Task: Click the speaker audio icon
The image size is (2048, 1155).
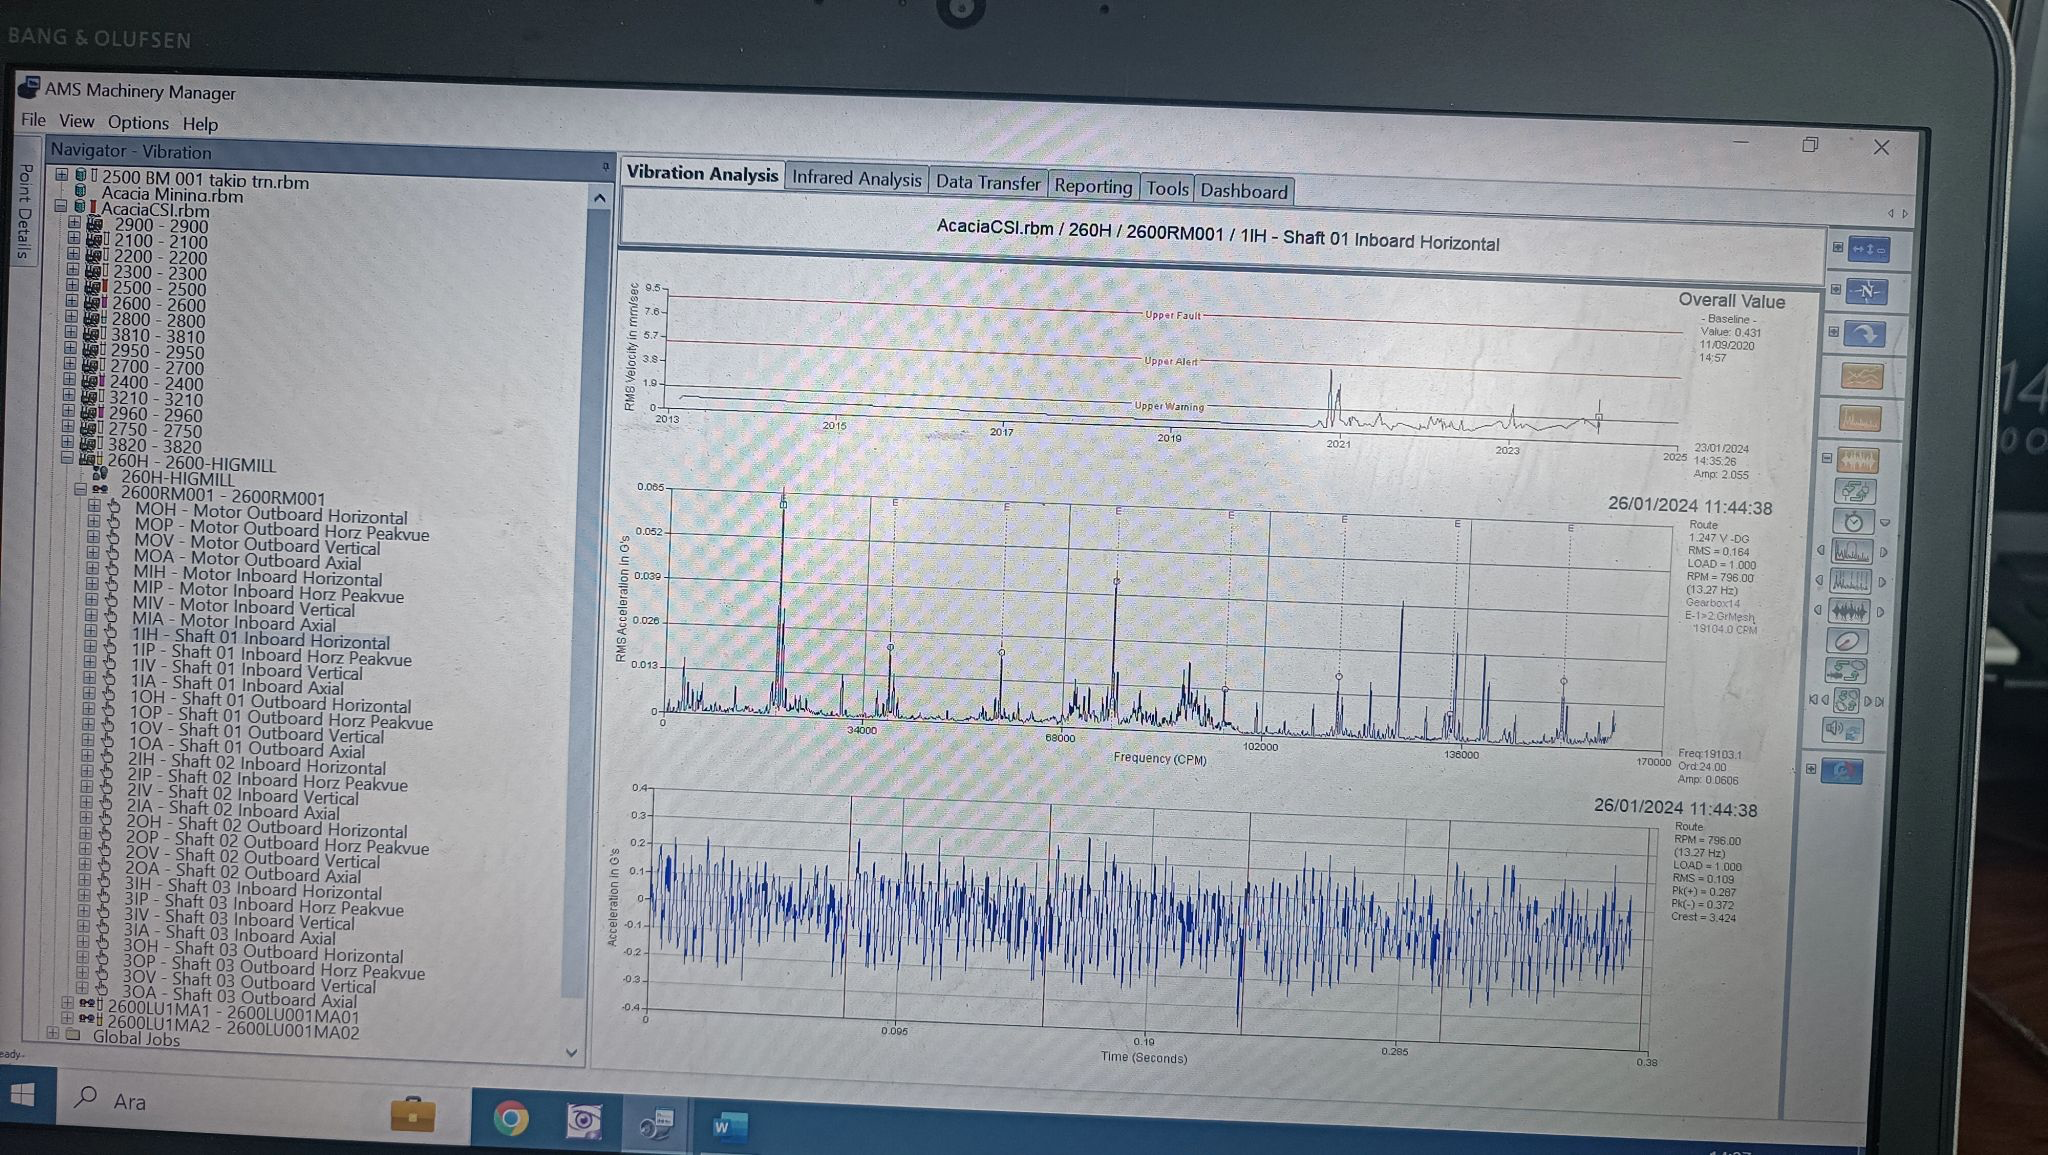Action: [x=1842, y=731]
